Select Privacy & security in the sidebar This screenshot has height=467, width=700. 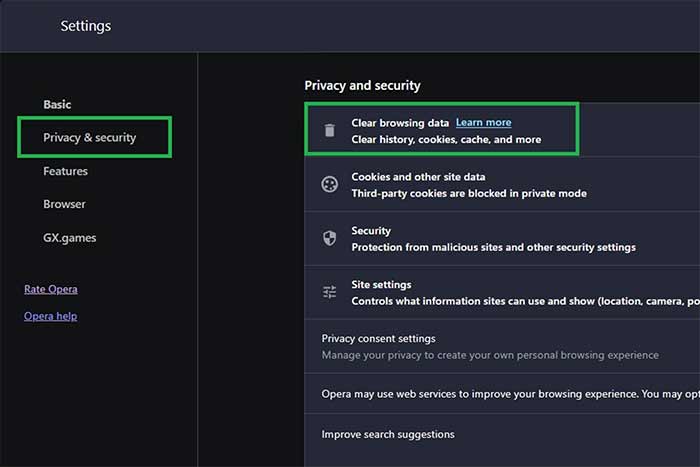pos(90,138)
